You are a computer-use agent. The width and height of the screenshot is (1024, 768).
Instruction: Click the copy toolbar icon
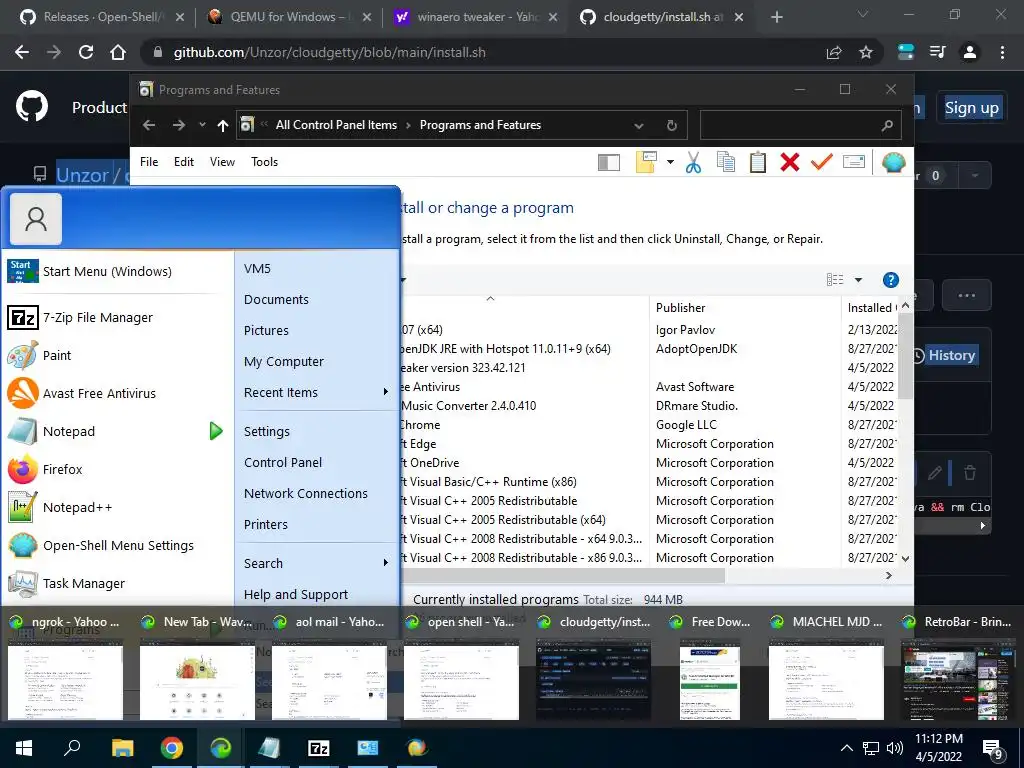[726, 162]
